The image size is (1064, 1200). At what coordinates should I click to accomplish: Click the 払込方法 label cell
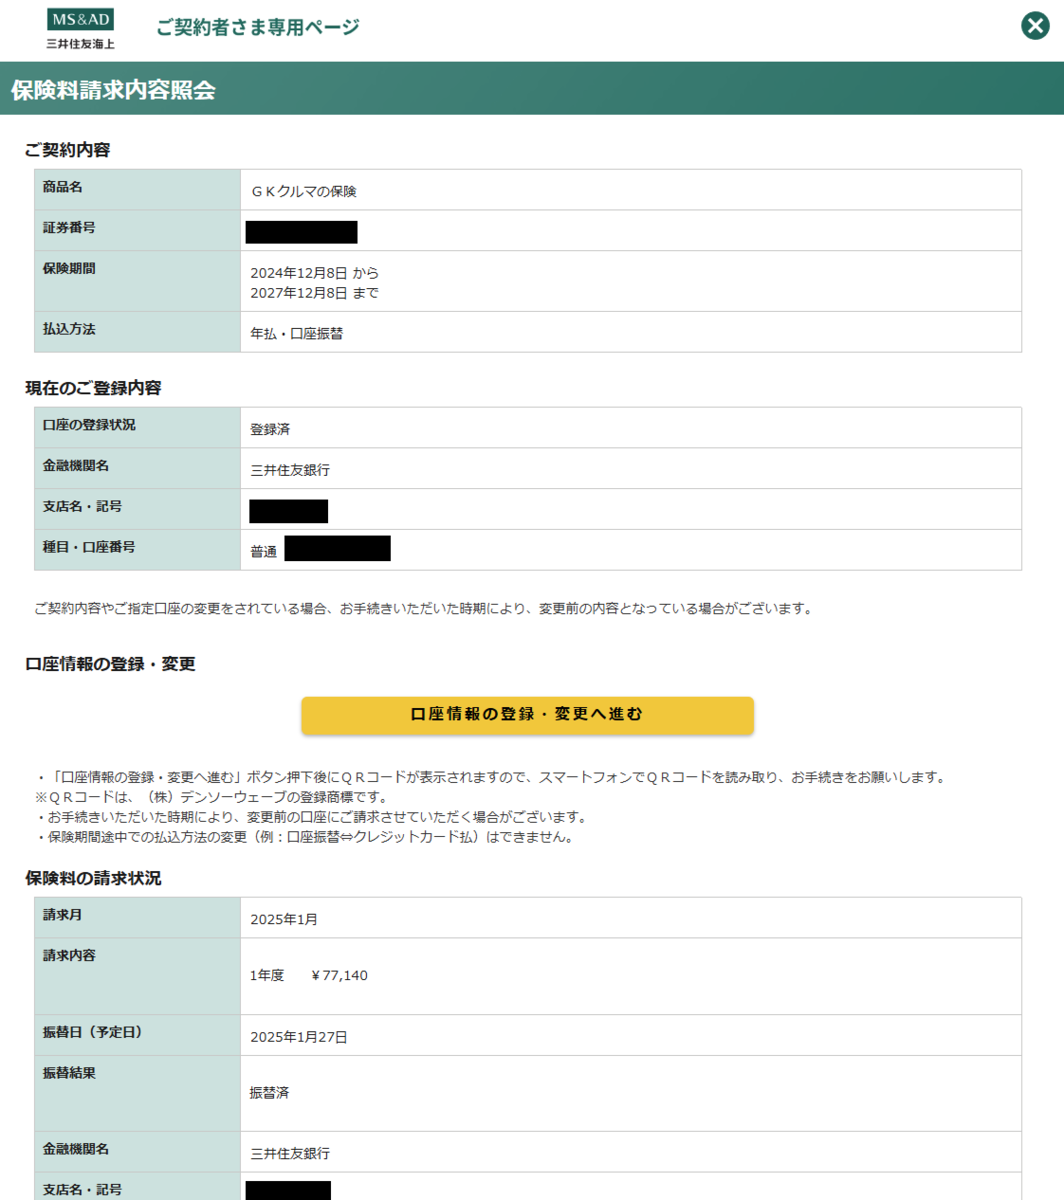[138, 332]
